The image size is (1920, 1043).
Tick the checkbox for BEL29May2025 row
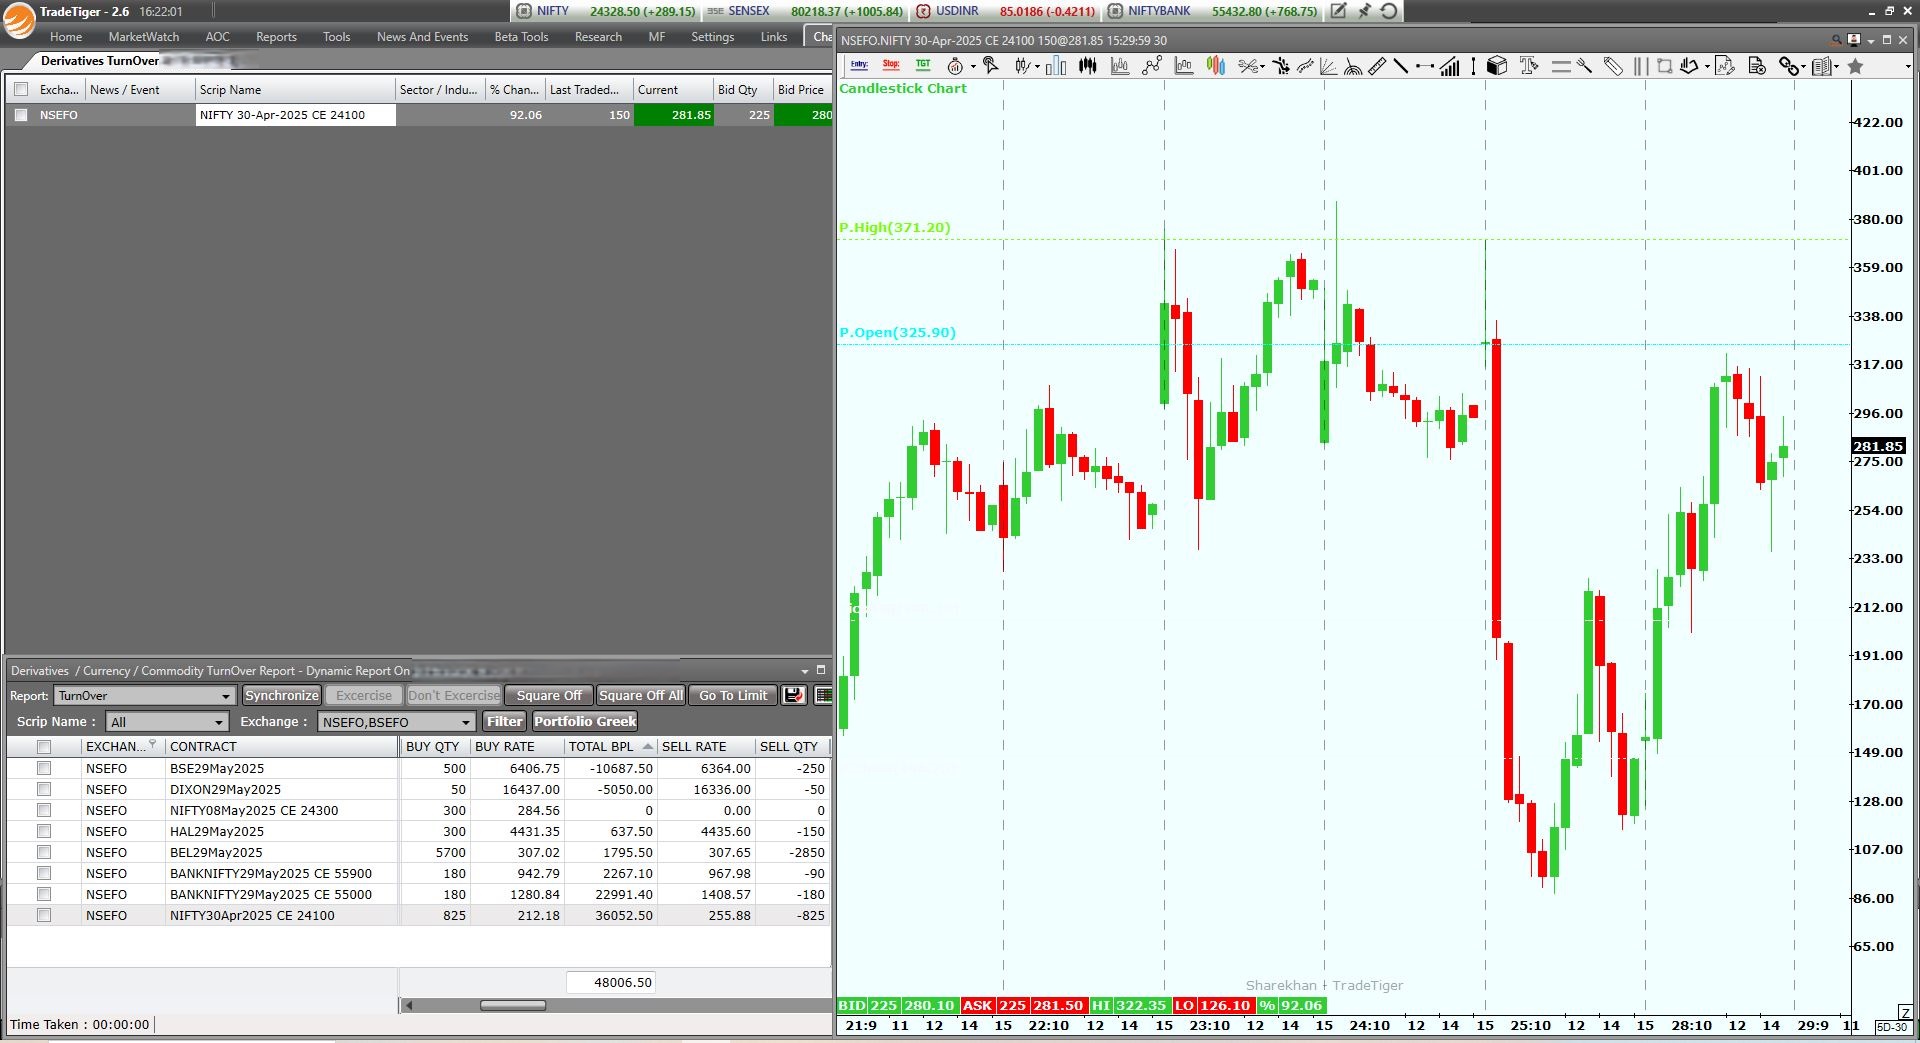coord(43,852)
